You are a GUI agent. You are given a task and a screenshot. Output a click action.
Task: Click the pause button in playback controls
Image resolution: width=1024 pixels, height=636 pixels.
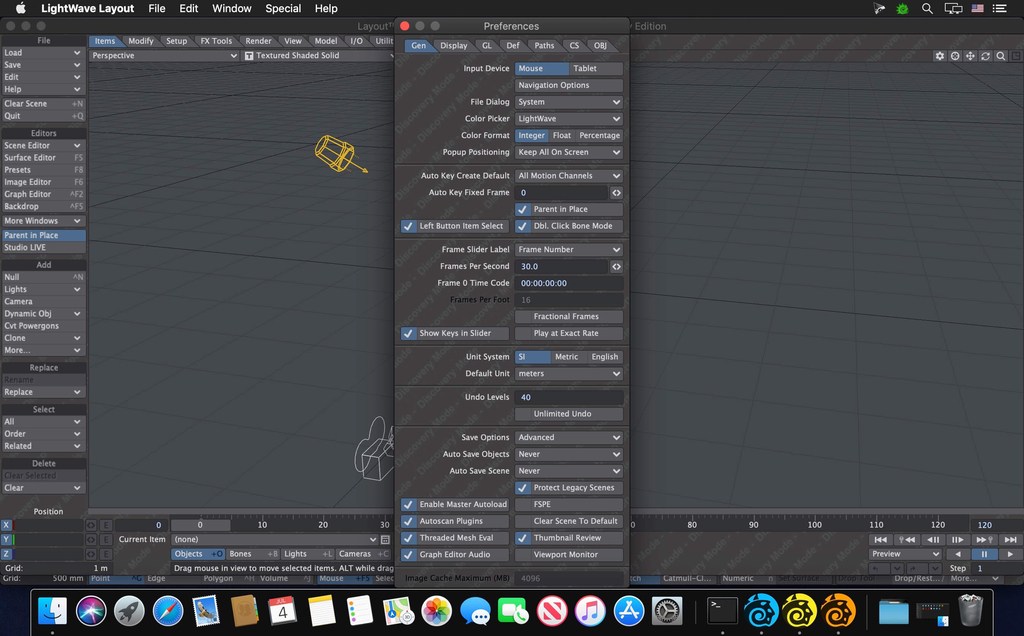pyautogui.click(x=984, y=553)
